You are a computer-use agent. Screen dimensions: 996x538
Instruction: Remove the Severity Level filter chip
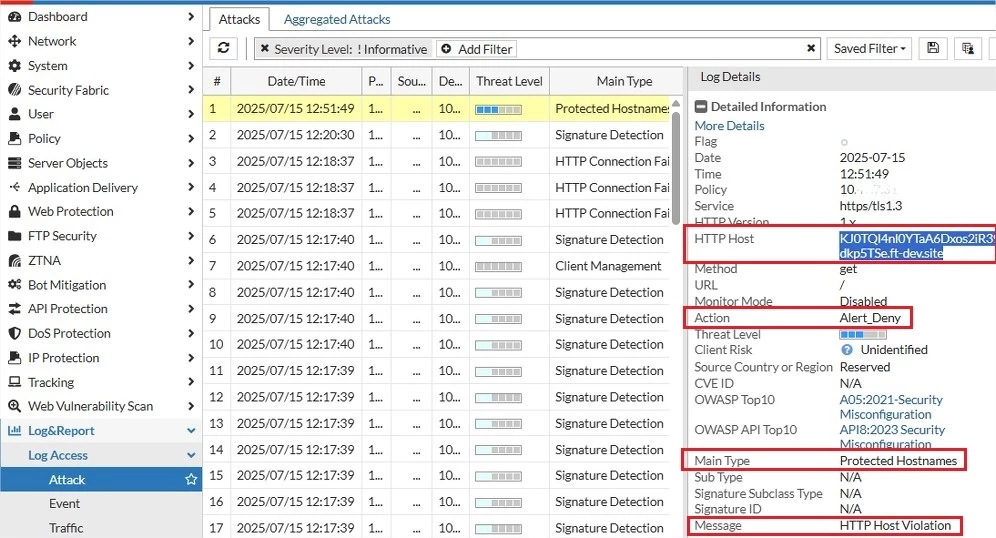pyautogui.click(x=264, y=49)
